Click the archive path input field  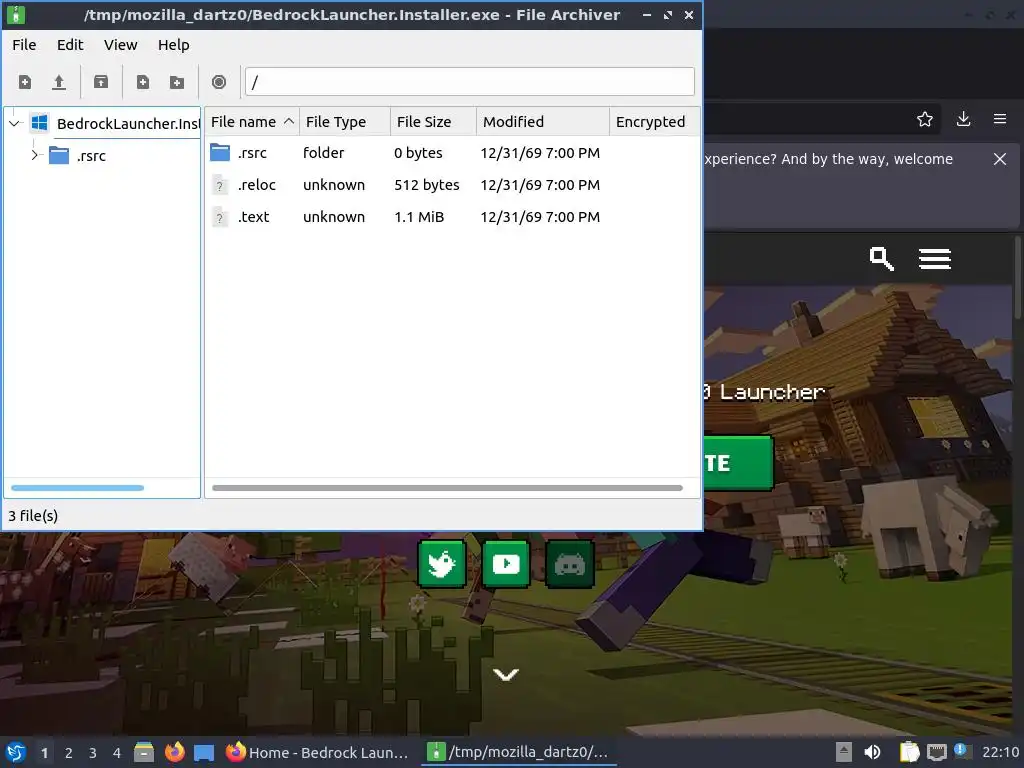tap(470, 82)
